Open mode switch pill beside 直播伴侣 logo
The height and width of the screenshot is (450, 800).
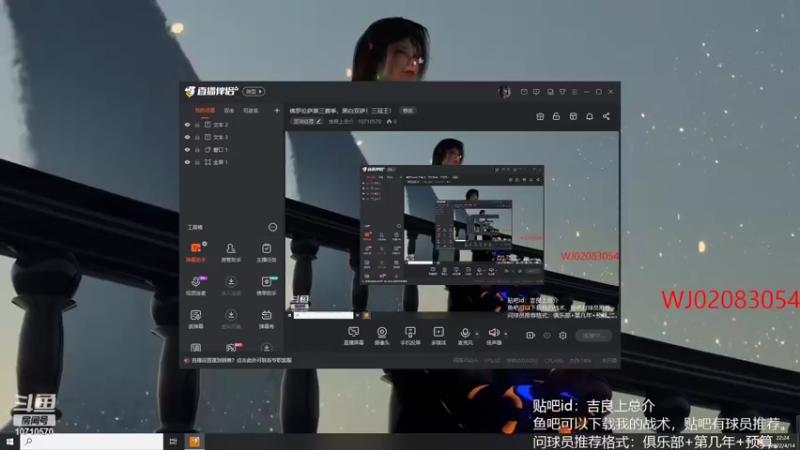(x=254, y=91)
